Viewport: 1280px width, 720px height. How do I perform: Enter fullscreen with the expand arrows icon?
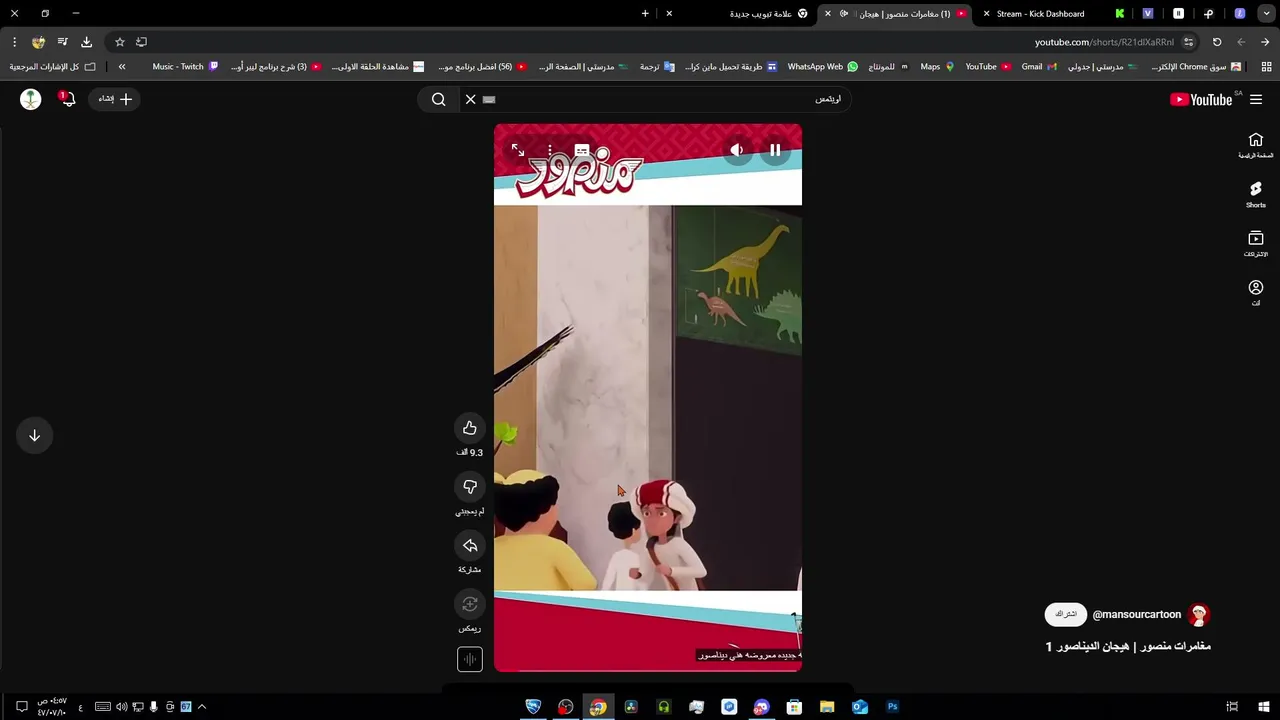tap(518, 150)
